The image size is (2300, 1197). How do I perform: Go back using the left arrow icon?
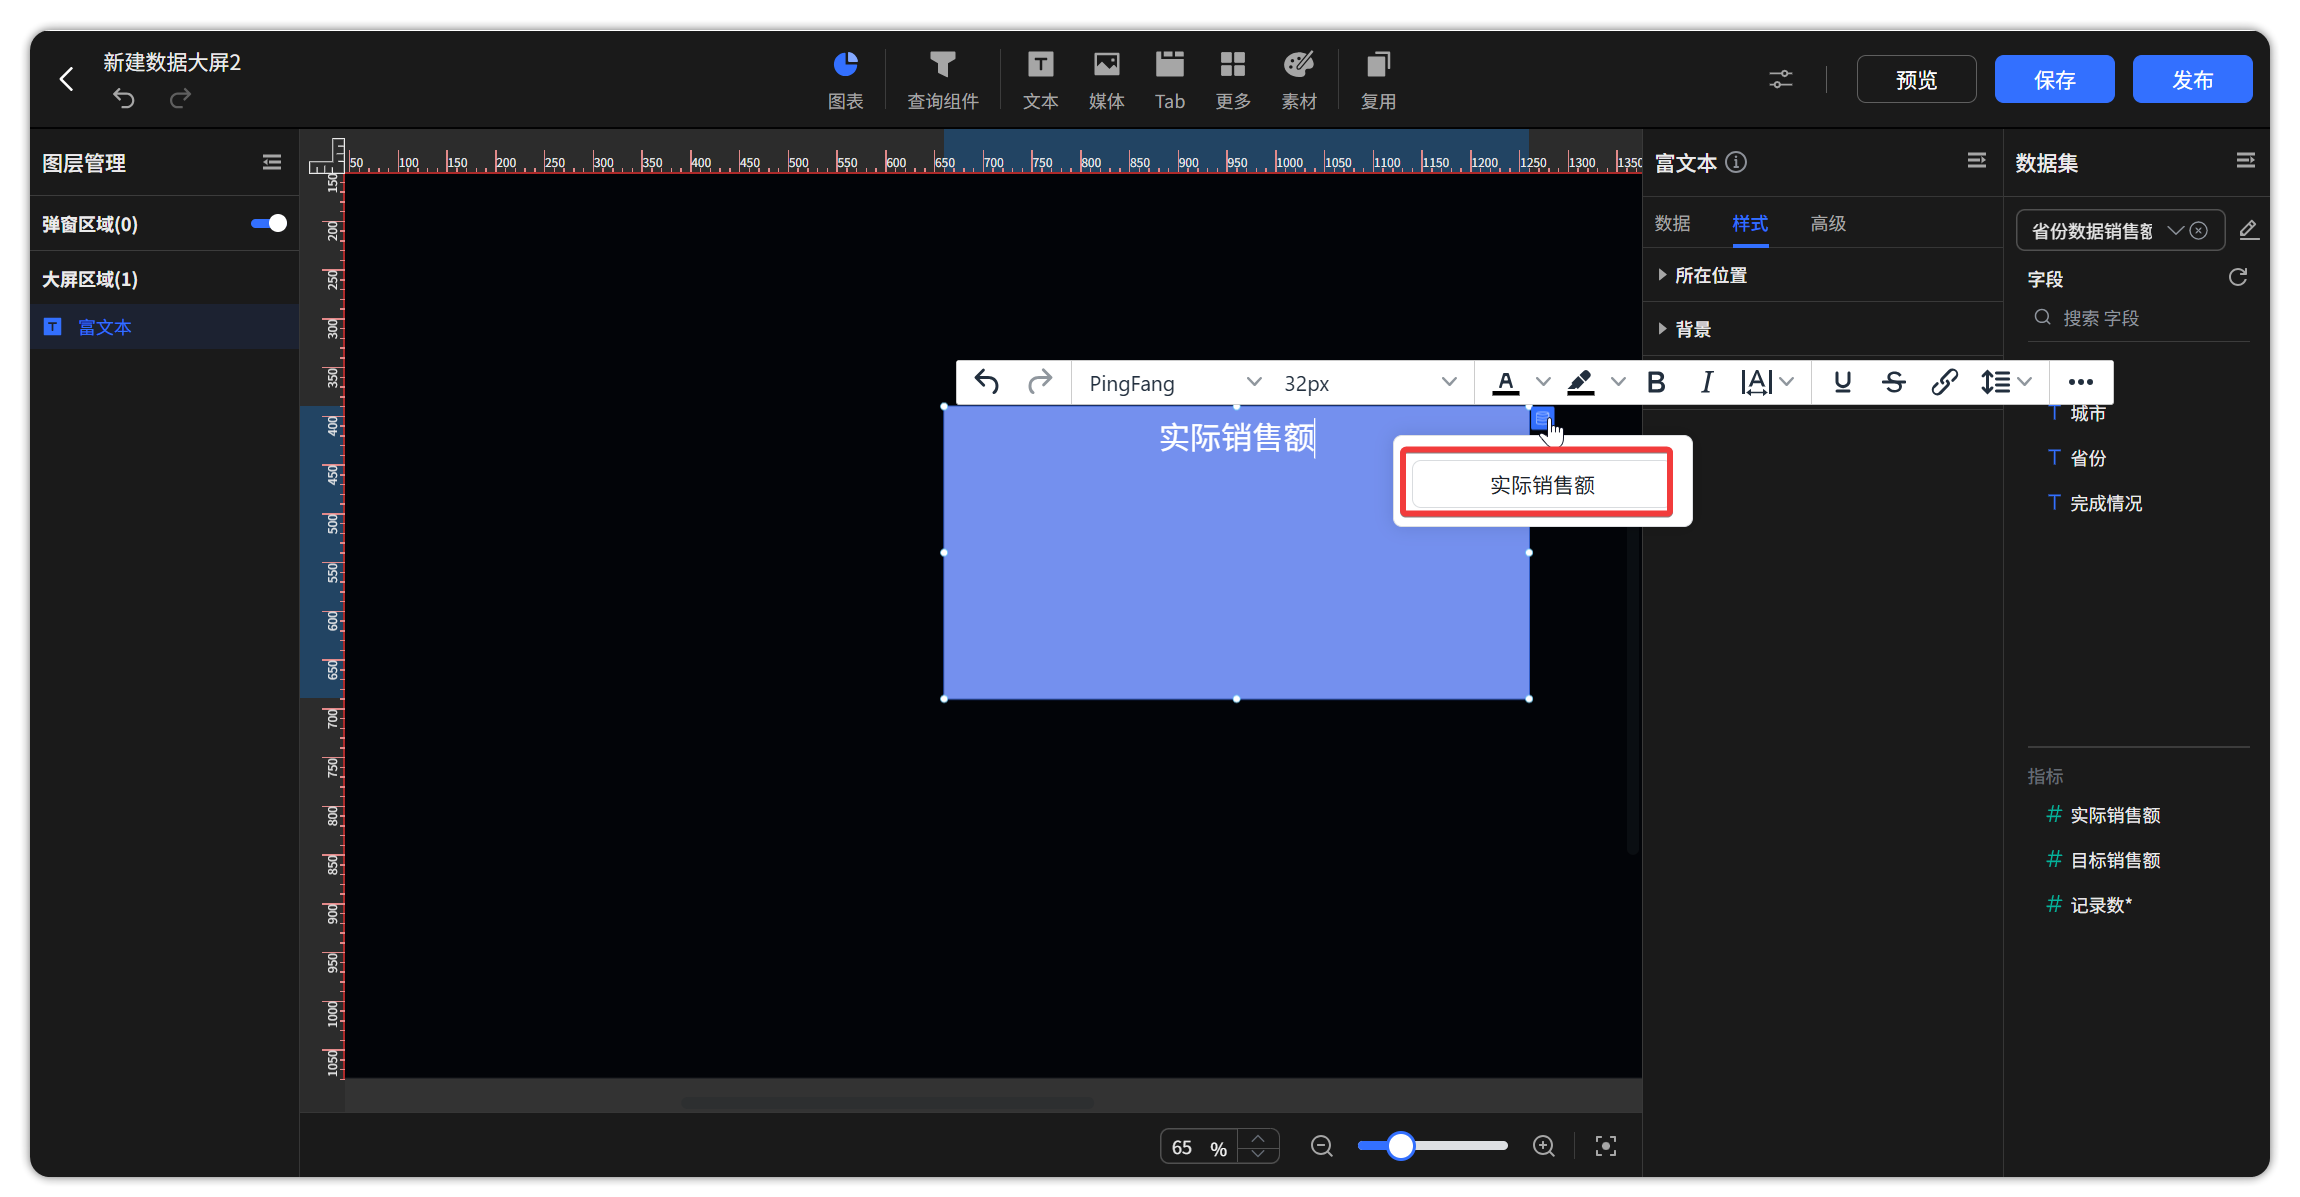click(x=67, y=79)
